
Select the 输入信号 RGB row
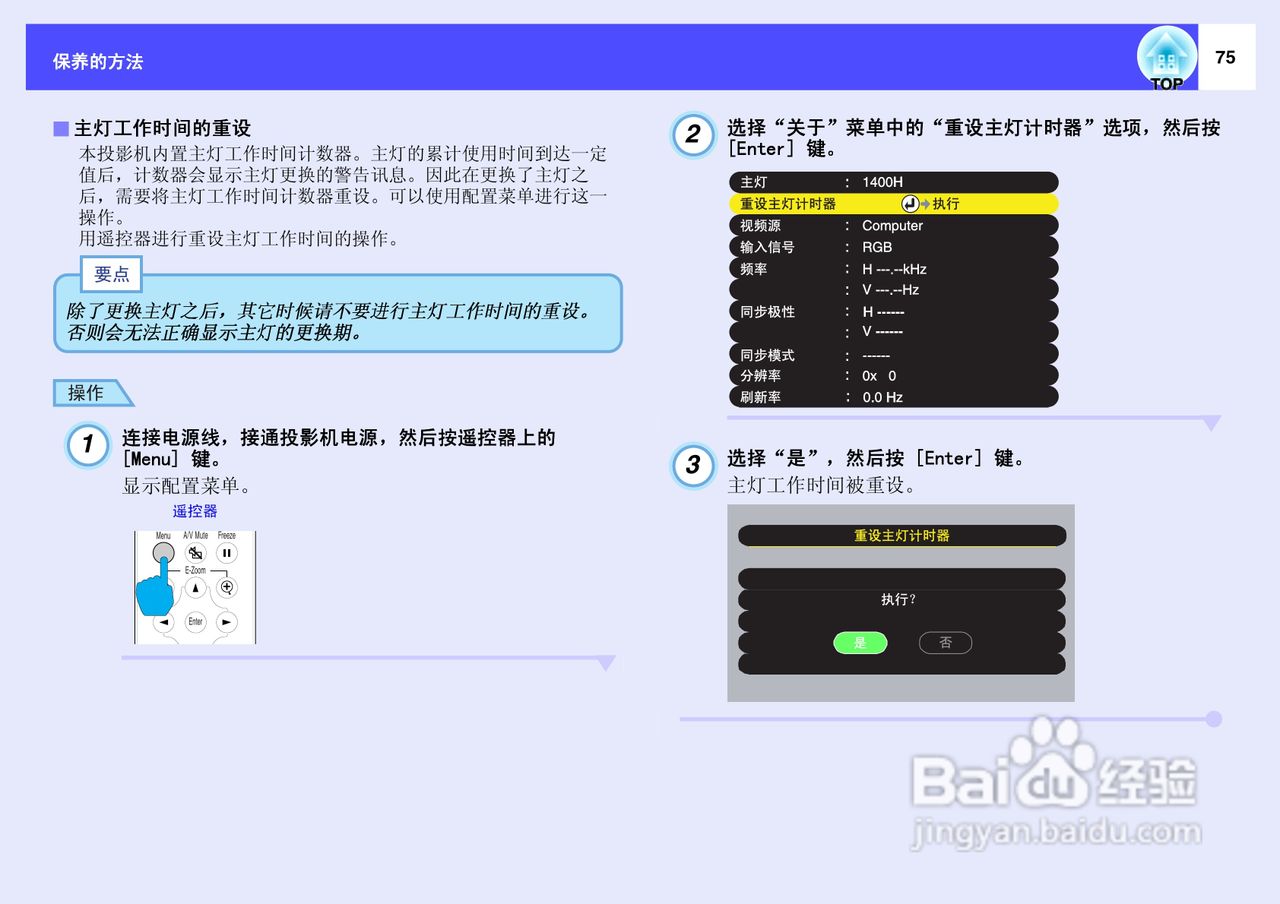click(x=893, y=247)
